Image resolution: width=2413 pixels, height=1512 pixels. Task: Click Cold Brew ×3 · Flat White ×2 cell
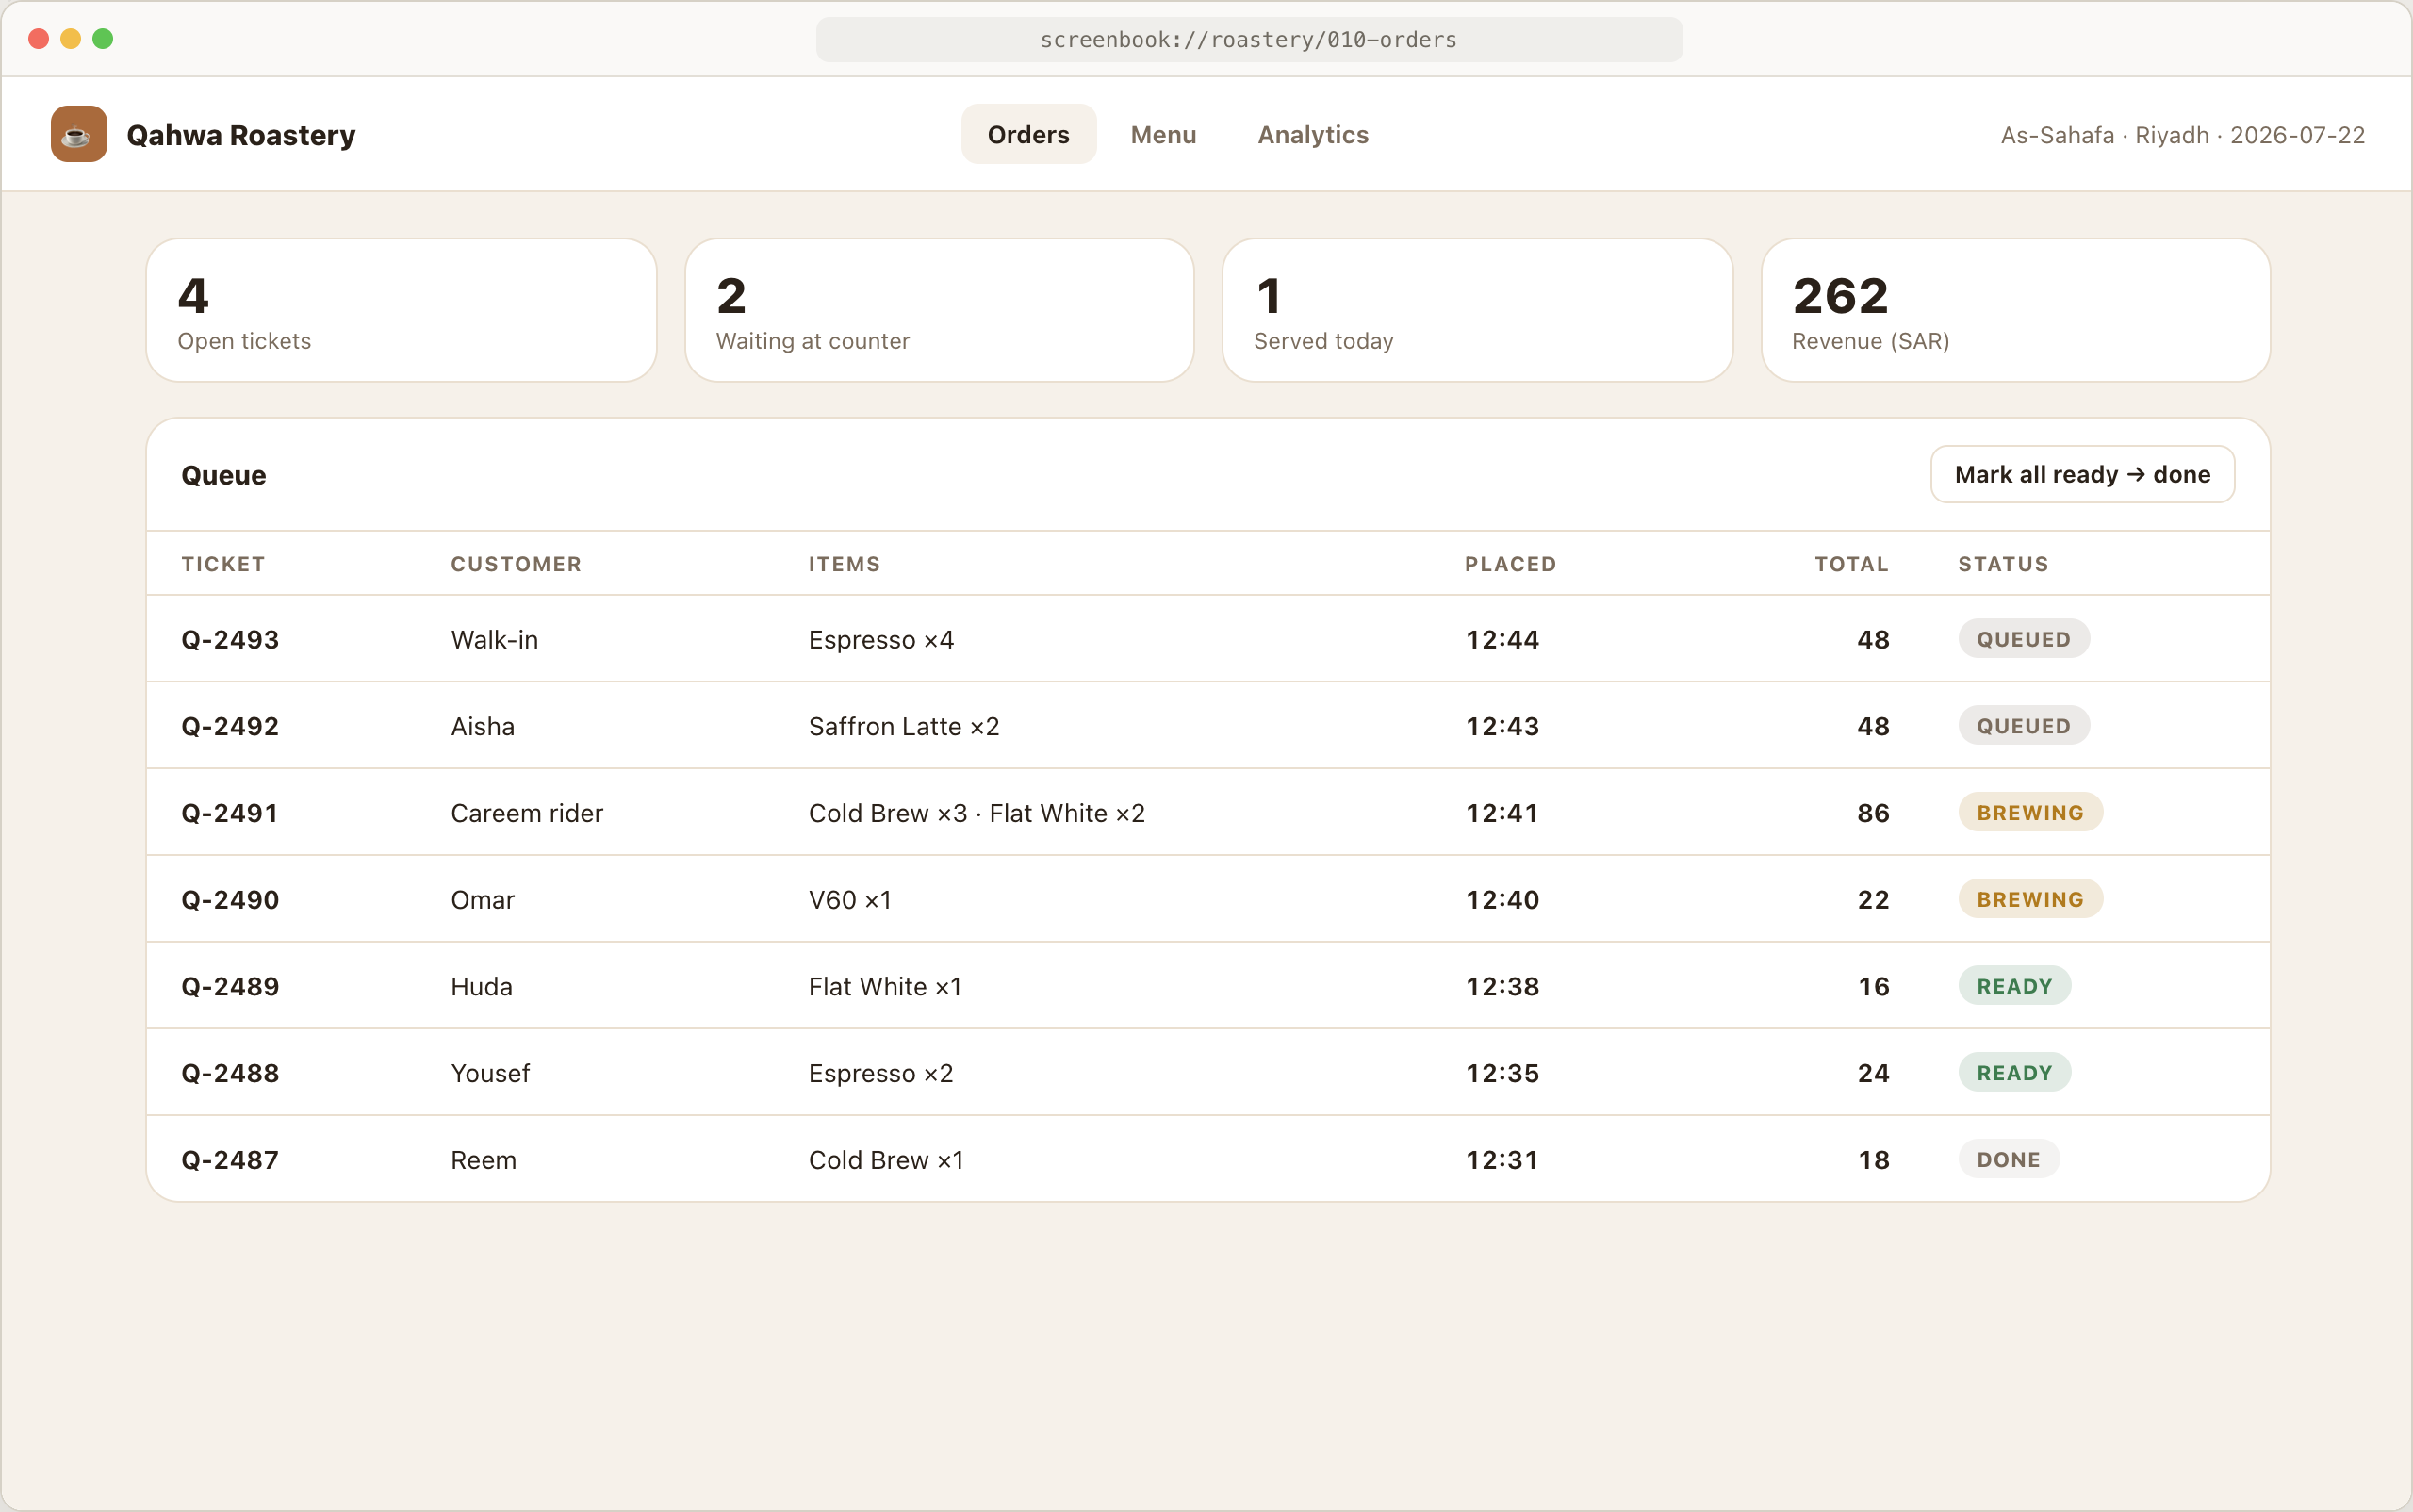tap(976, 813)
